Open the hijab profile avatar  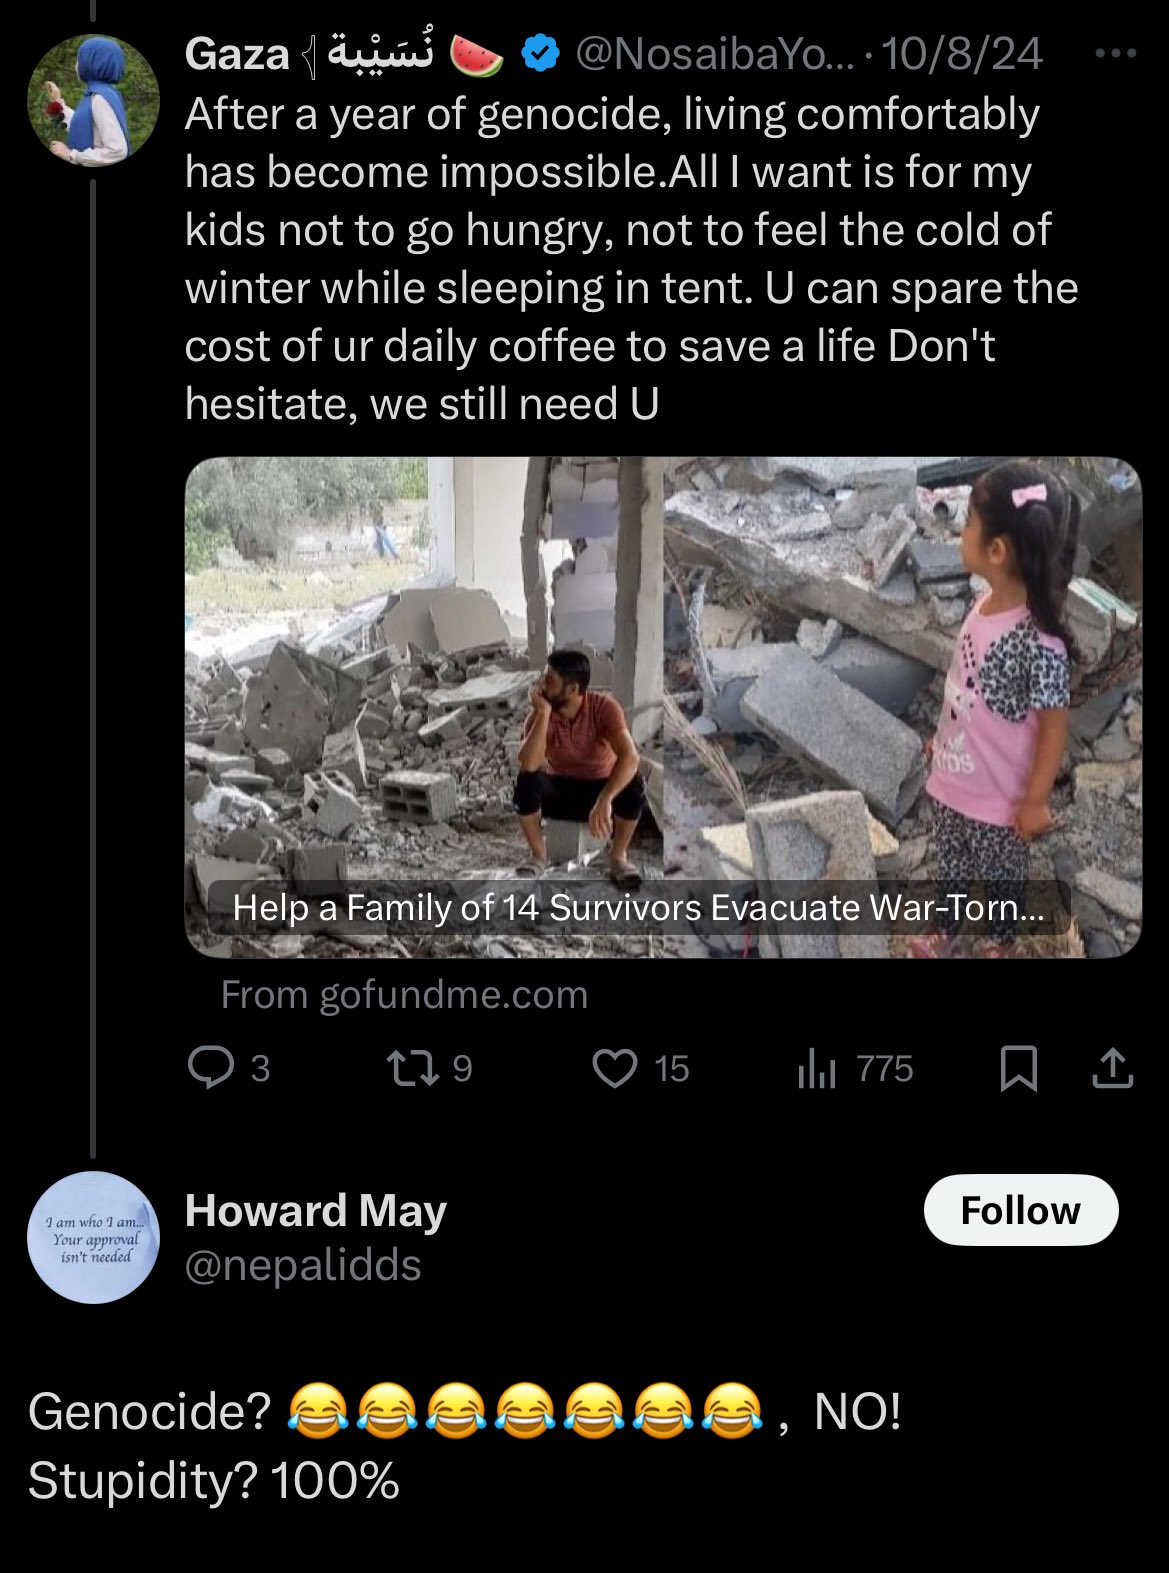(x=93, y=100)
